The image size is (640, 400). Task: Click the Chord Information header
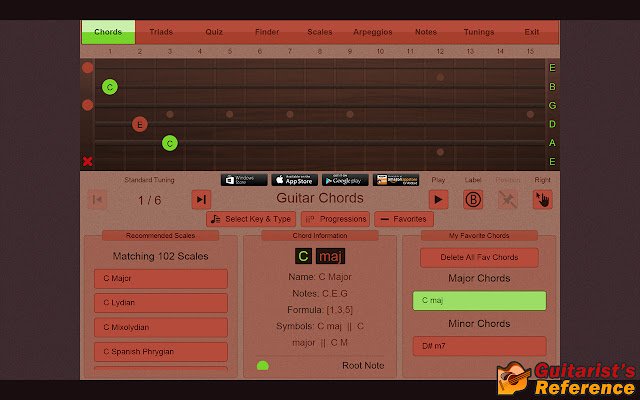pyautogui.click(x=320, y=236)
